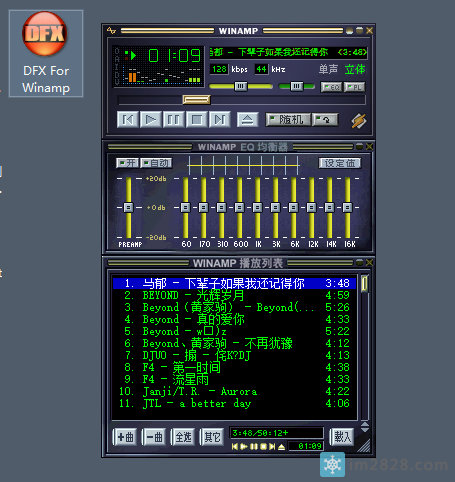Select playlist track 7 starting with DJ
This screenshot has width=455, height=482.
click(x=234, y=355)
